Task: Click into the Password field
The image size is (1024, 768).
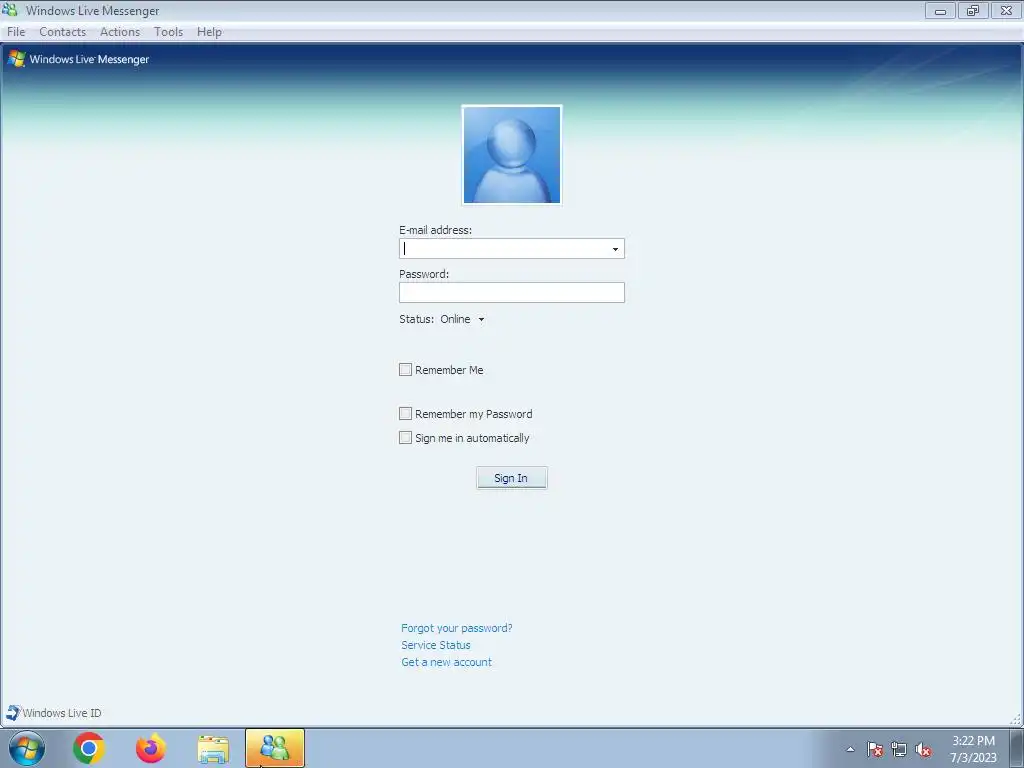Action: pos(511,292)
